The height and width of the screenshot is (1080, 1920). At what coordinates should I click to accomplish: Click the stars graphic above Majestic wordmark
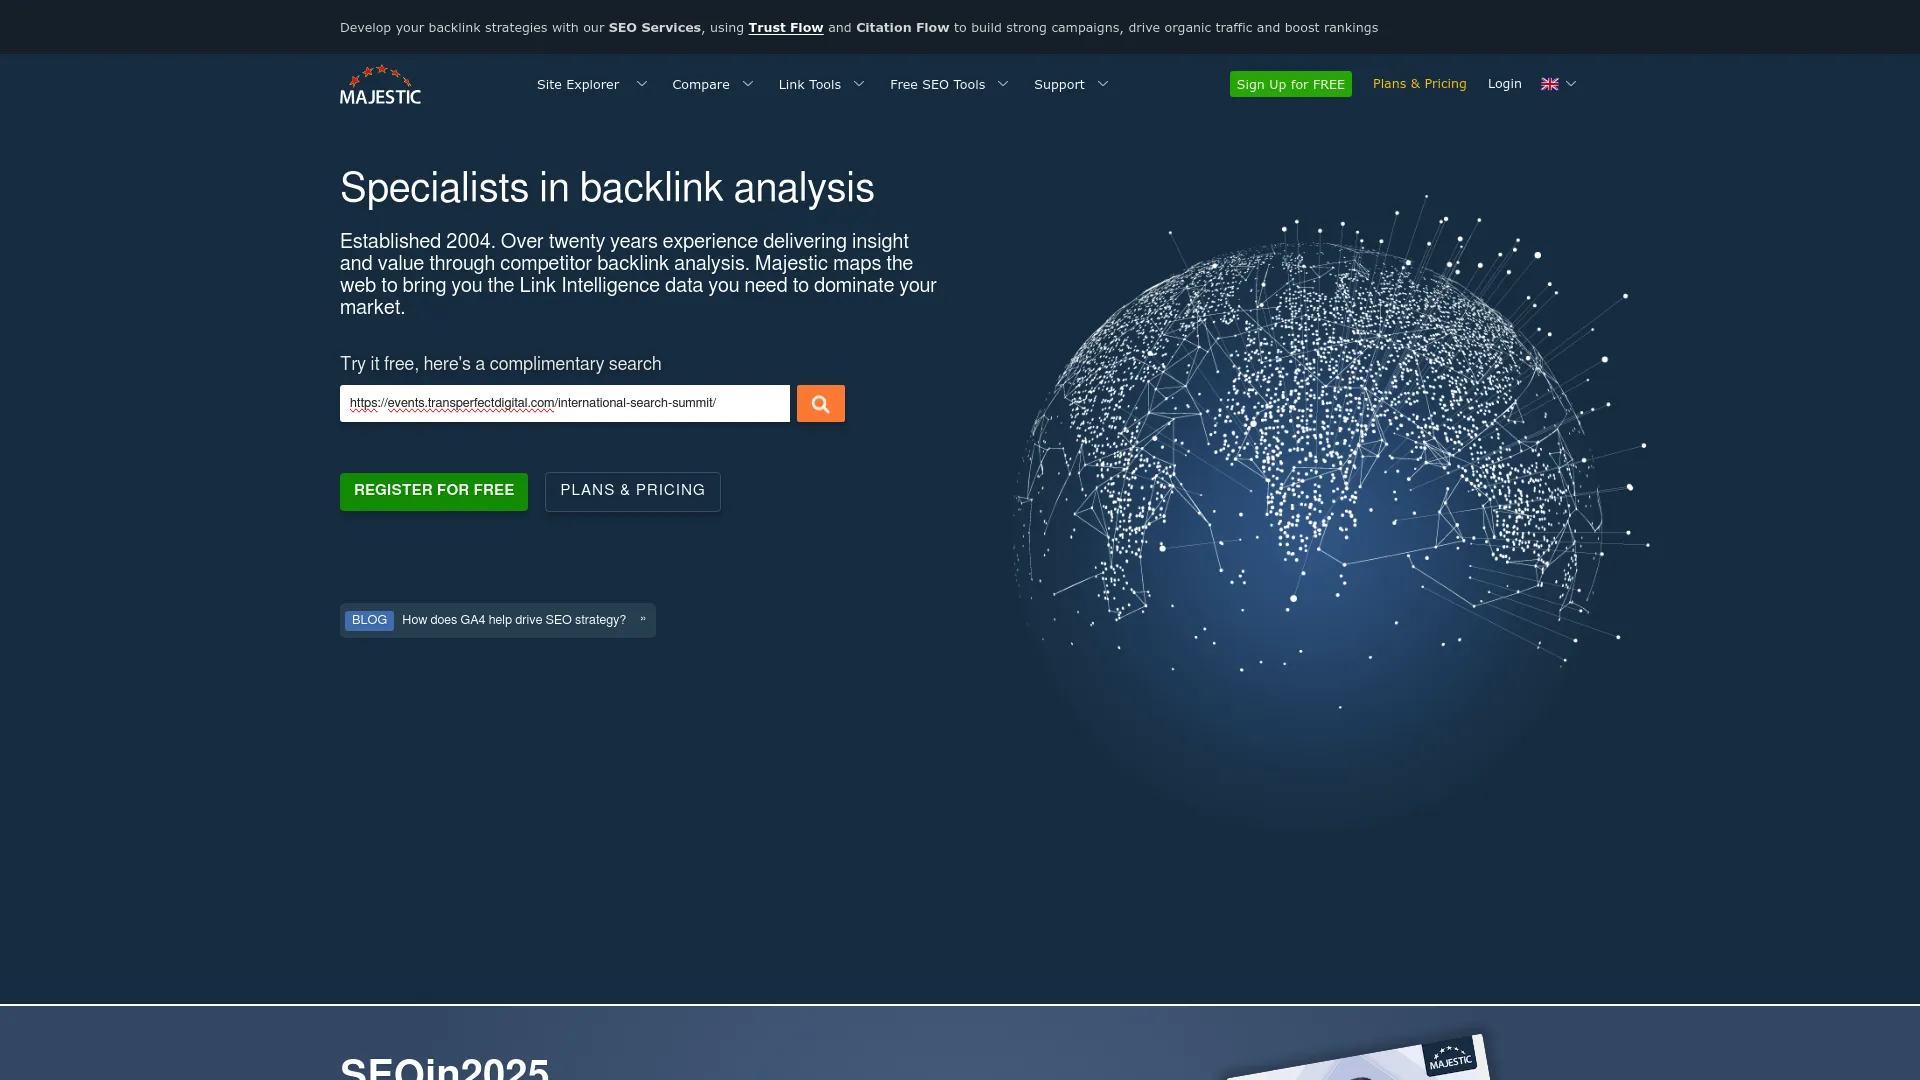[x=380, y=73]
